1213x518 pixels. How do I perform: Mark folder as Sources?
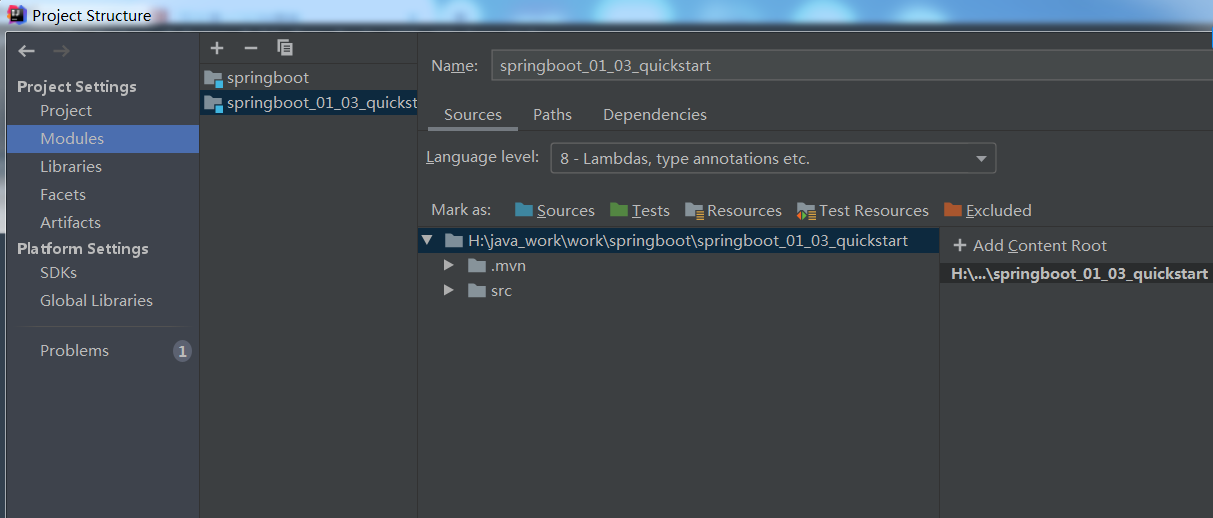(555, 210)
